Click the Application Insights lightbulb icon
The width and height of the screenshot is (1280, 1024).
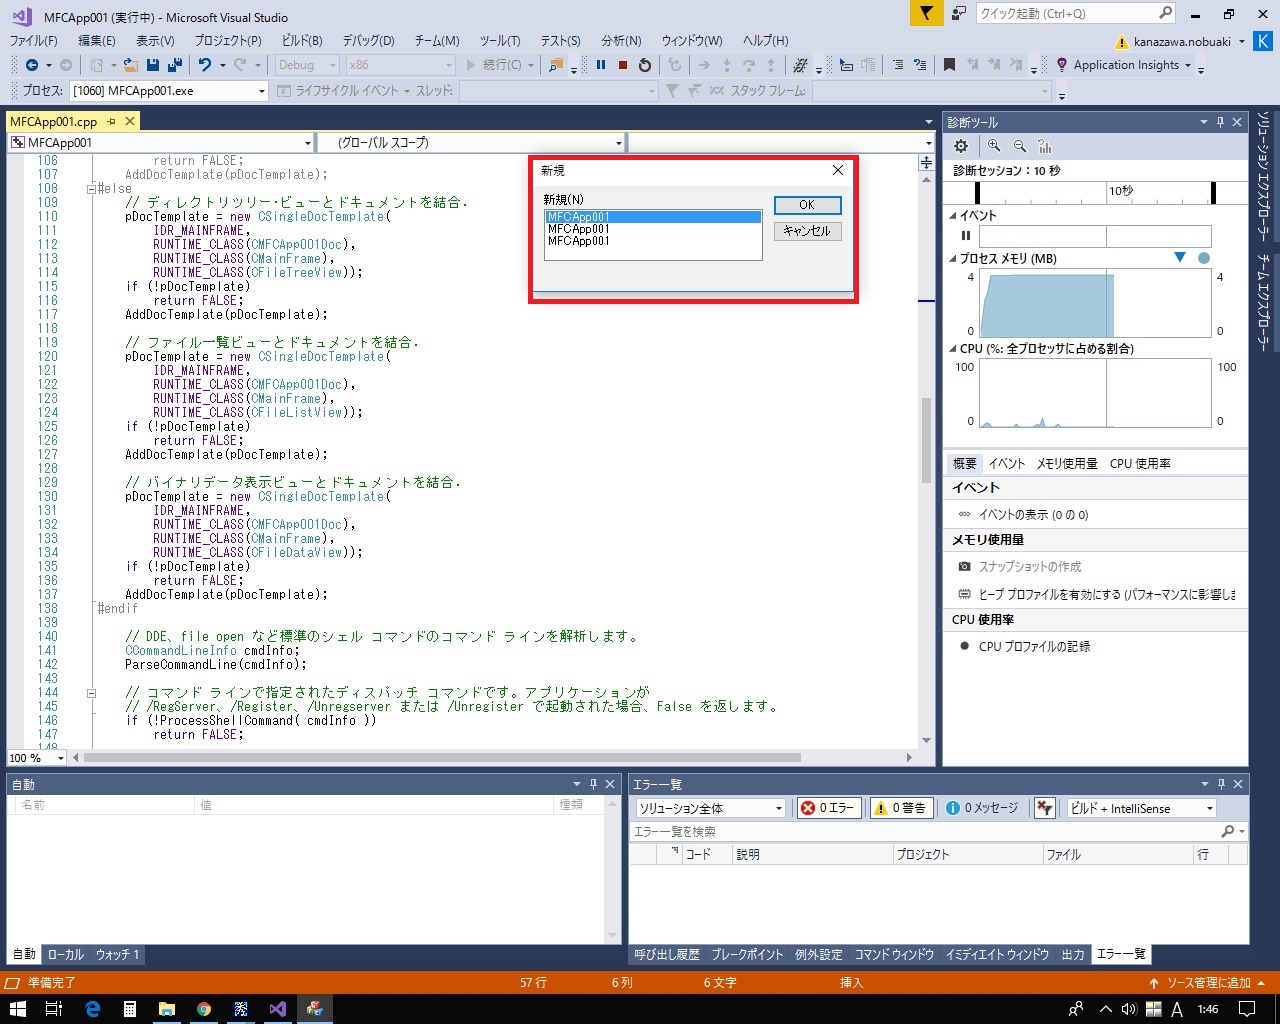pyautogui.click(x=1061, y=65)
